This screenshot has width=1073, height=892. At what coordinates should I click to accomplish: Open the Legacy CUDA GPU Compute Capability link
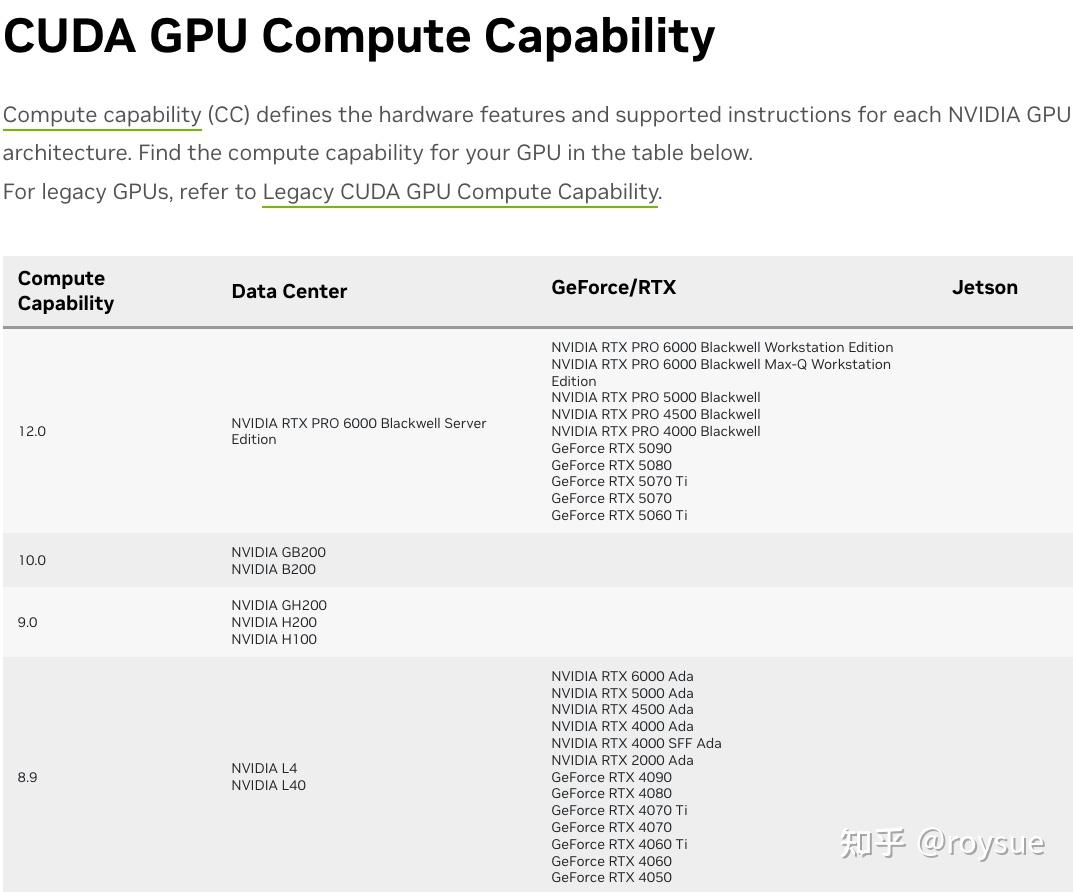click(x=460, y=191)
